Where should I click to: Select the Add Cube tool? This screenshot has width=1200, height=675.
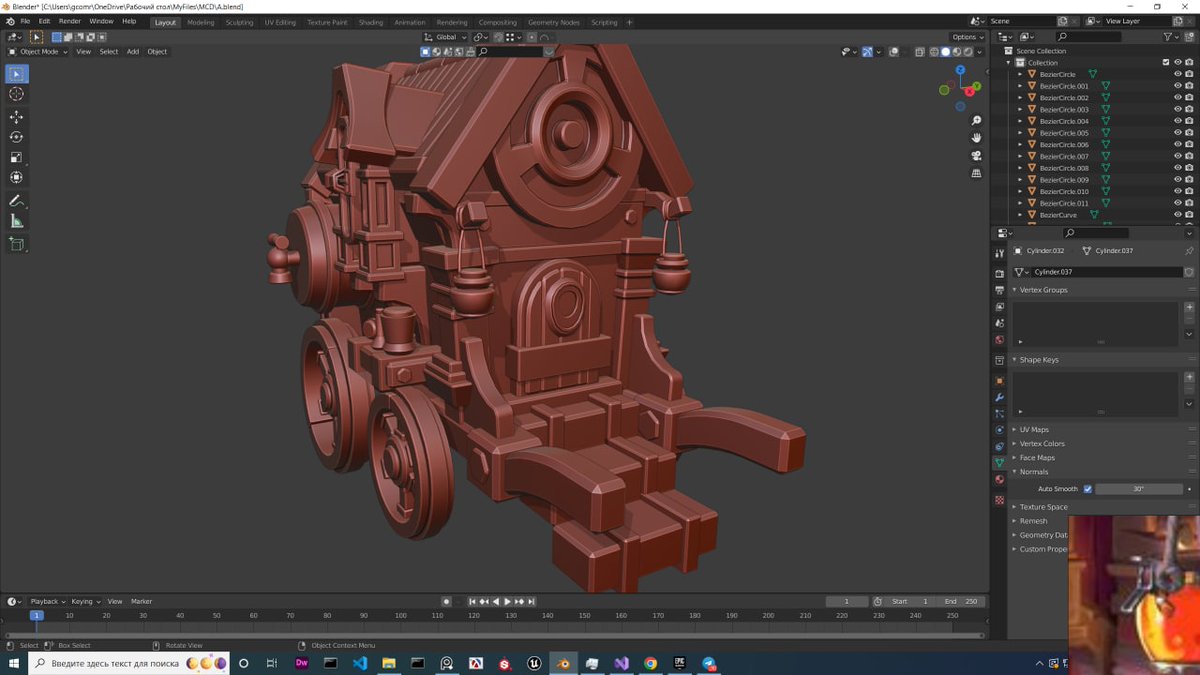click(x=17, y=244)
